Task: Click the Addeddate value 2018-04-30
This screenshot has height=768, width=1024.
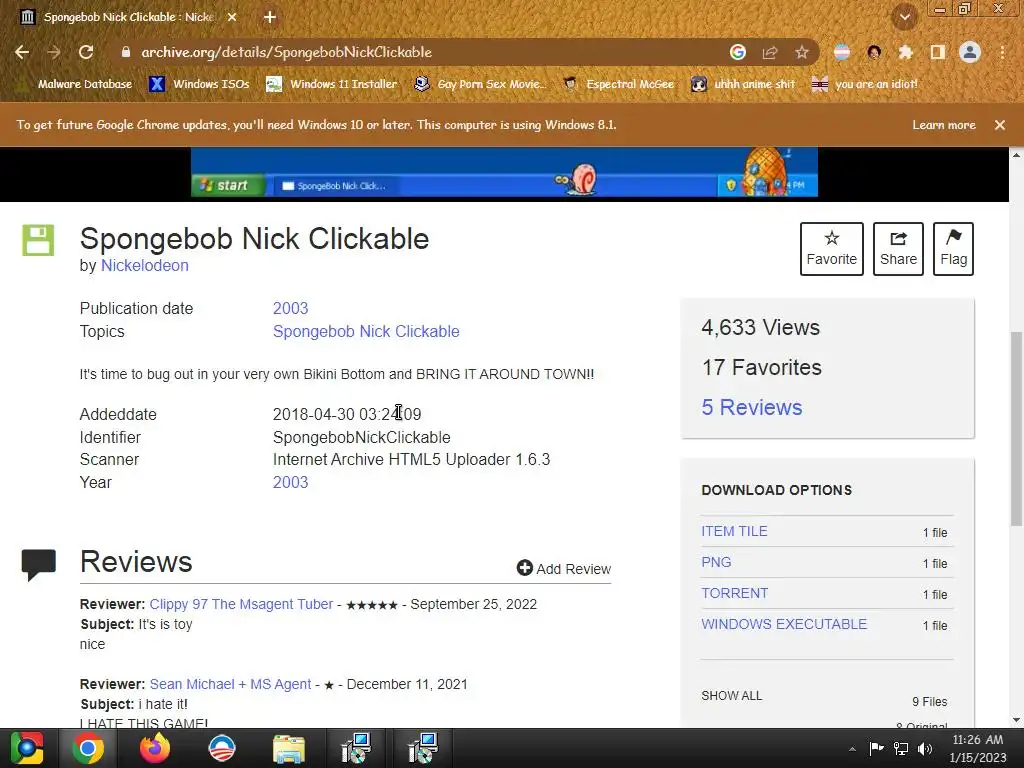Action: [x=347, y=414]
